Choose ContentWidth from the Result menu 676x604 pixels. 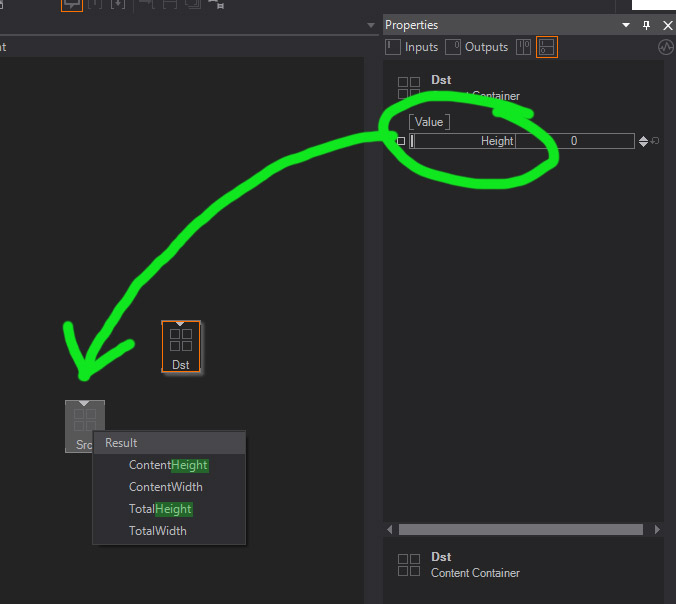pos(165,487)
